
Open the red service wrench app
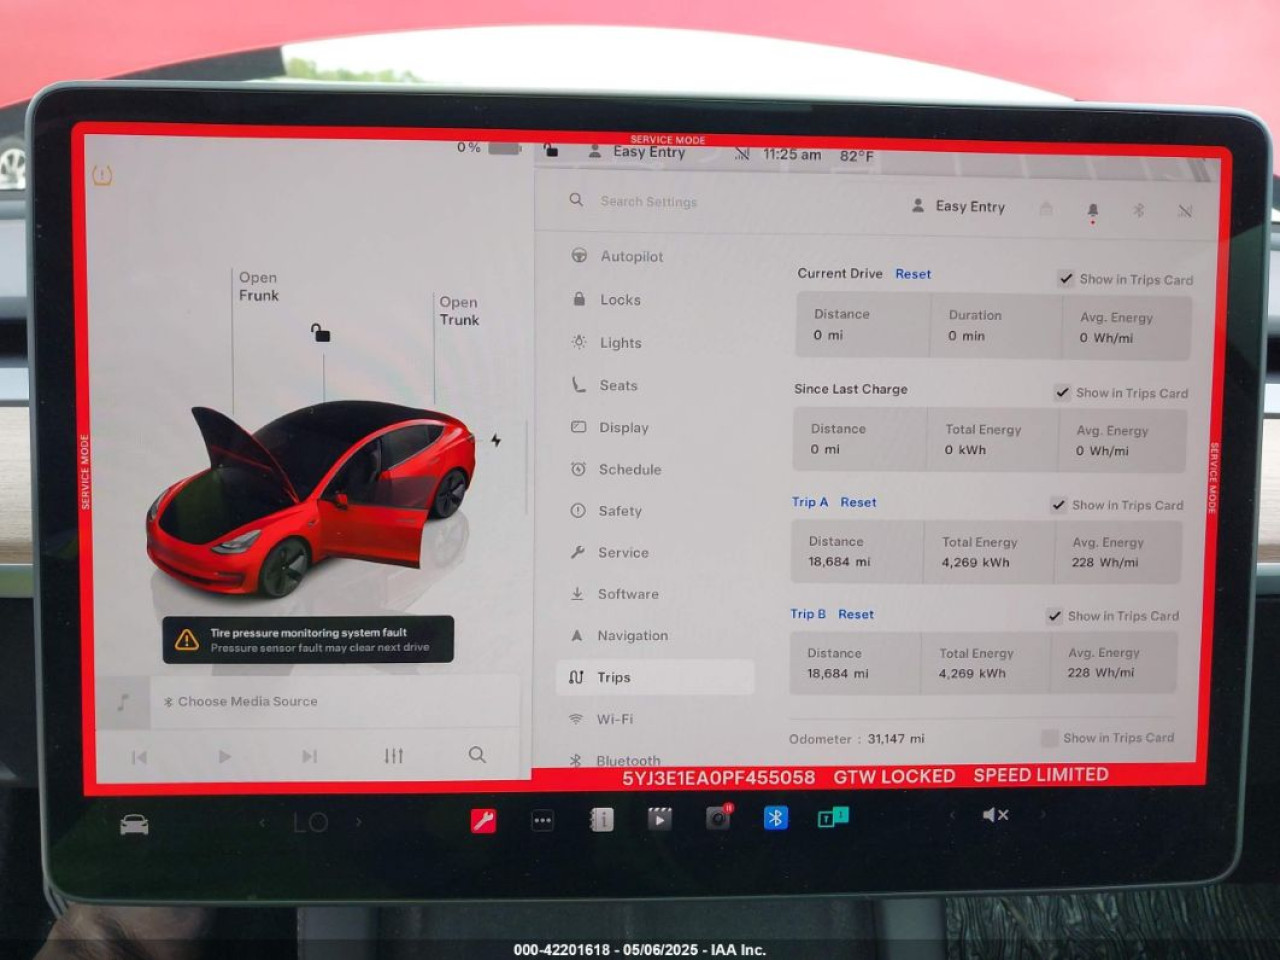483,820
